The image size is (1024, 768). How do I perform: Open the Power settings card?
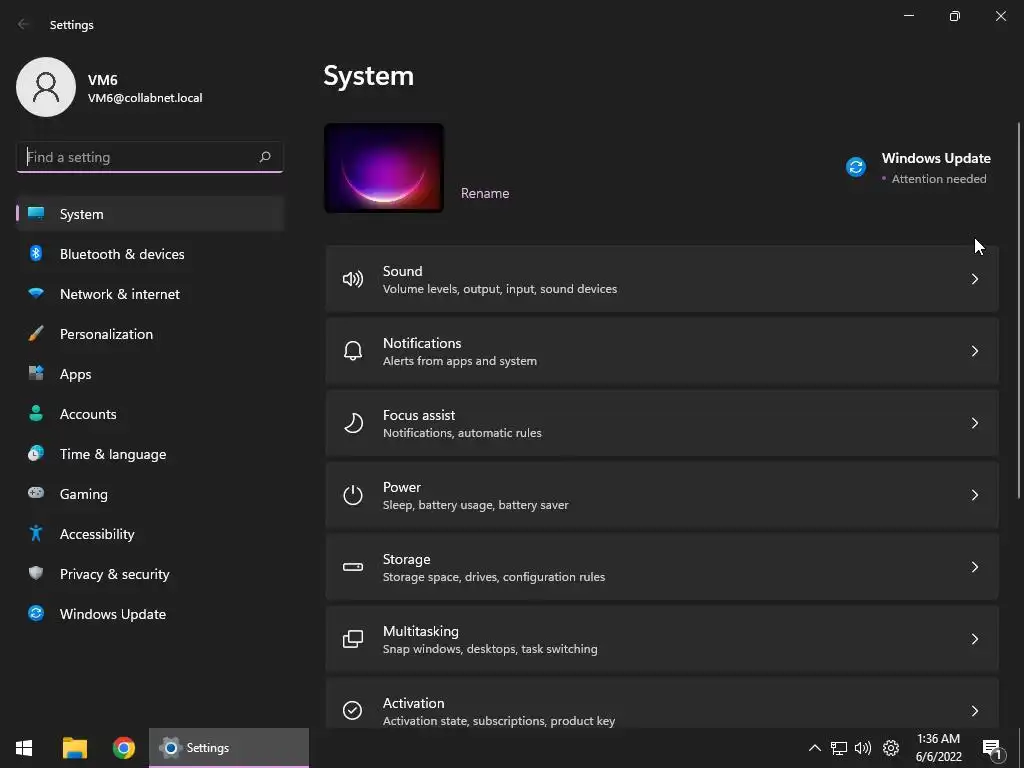pos(662,495)
